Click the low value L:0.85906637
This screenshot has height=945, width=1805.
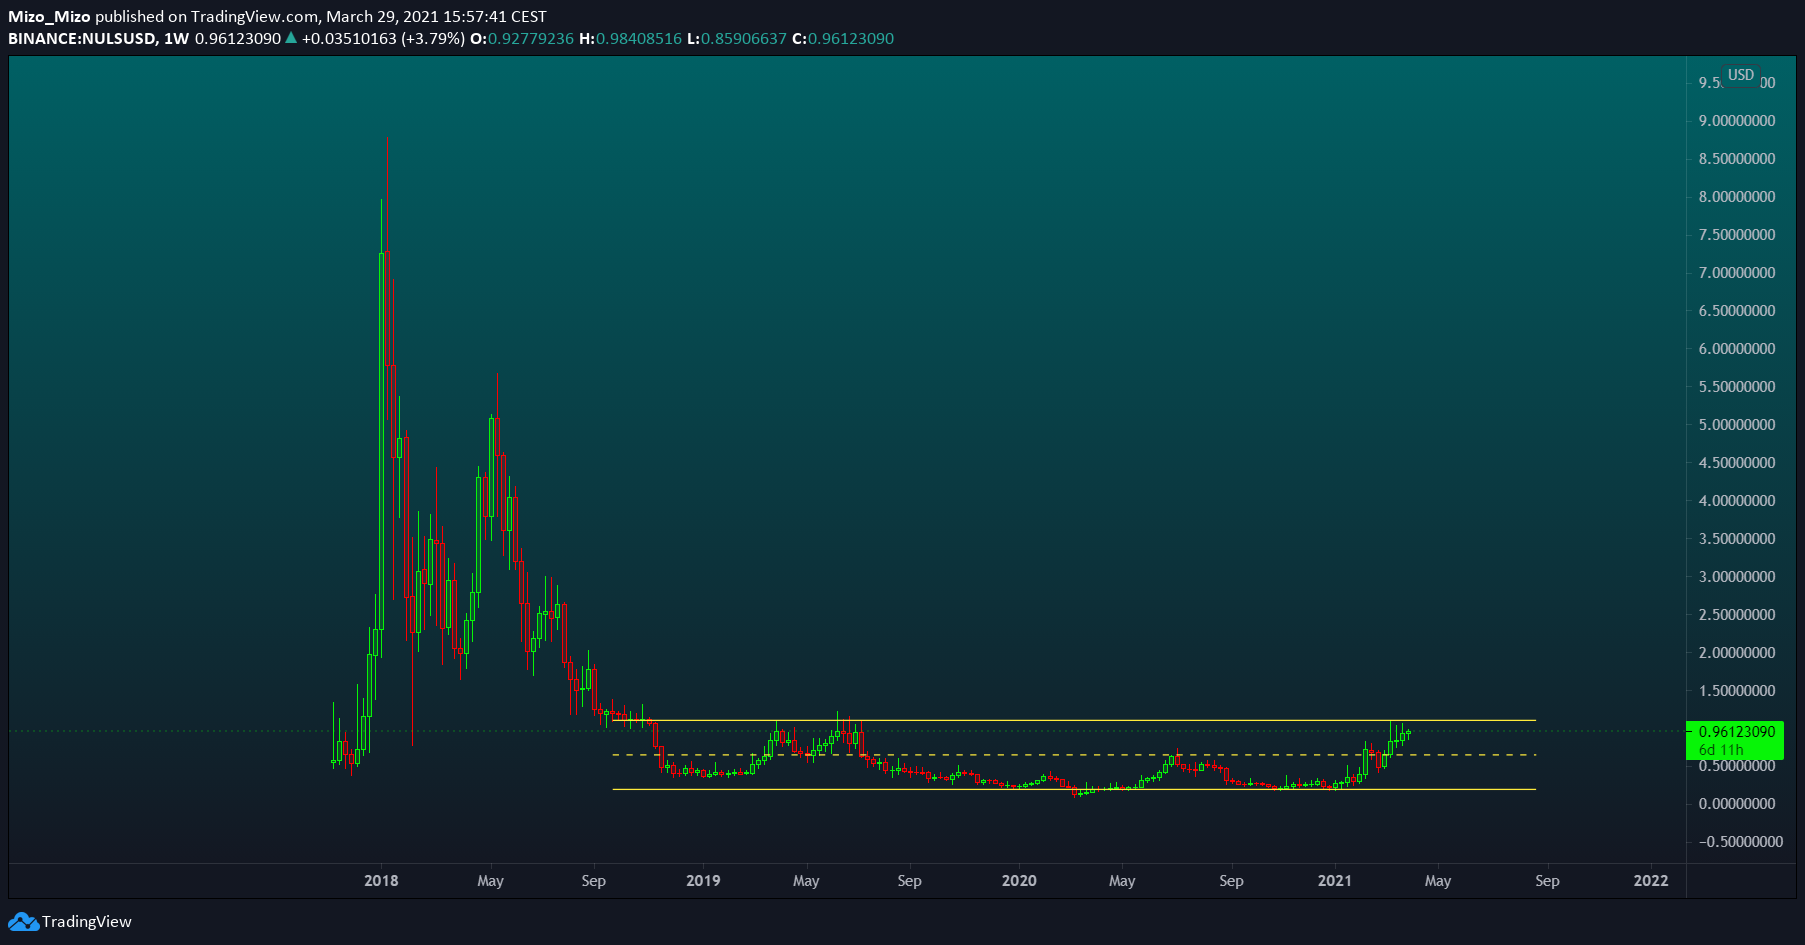click(737, 39)
